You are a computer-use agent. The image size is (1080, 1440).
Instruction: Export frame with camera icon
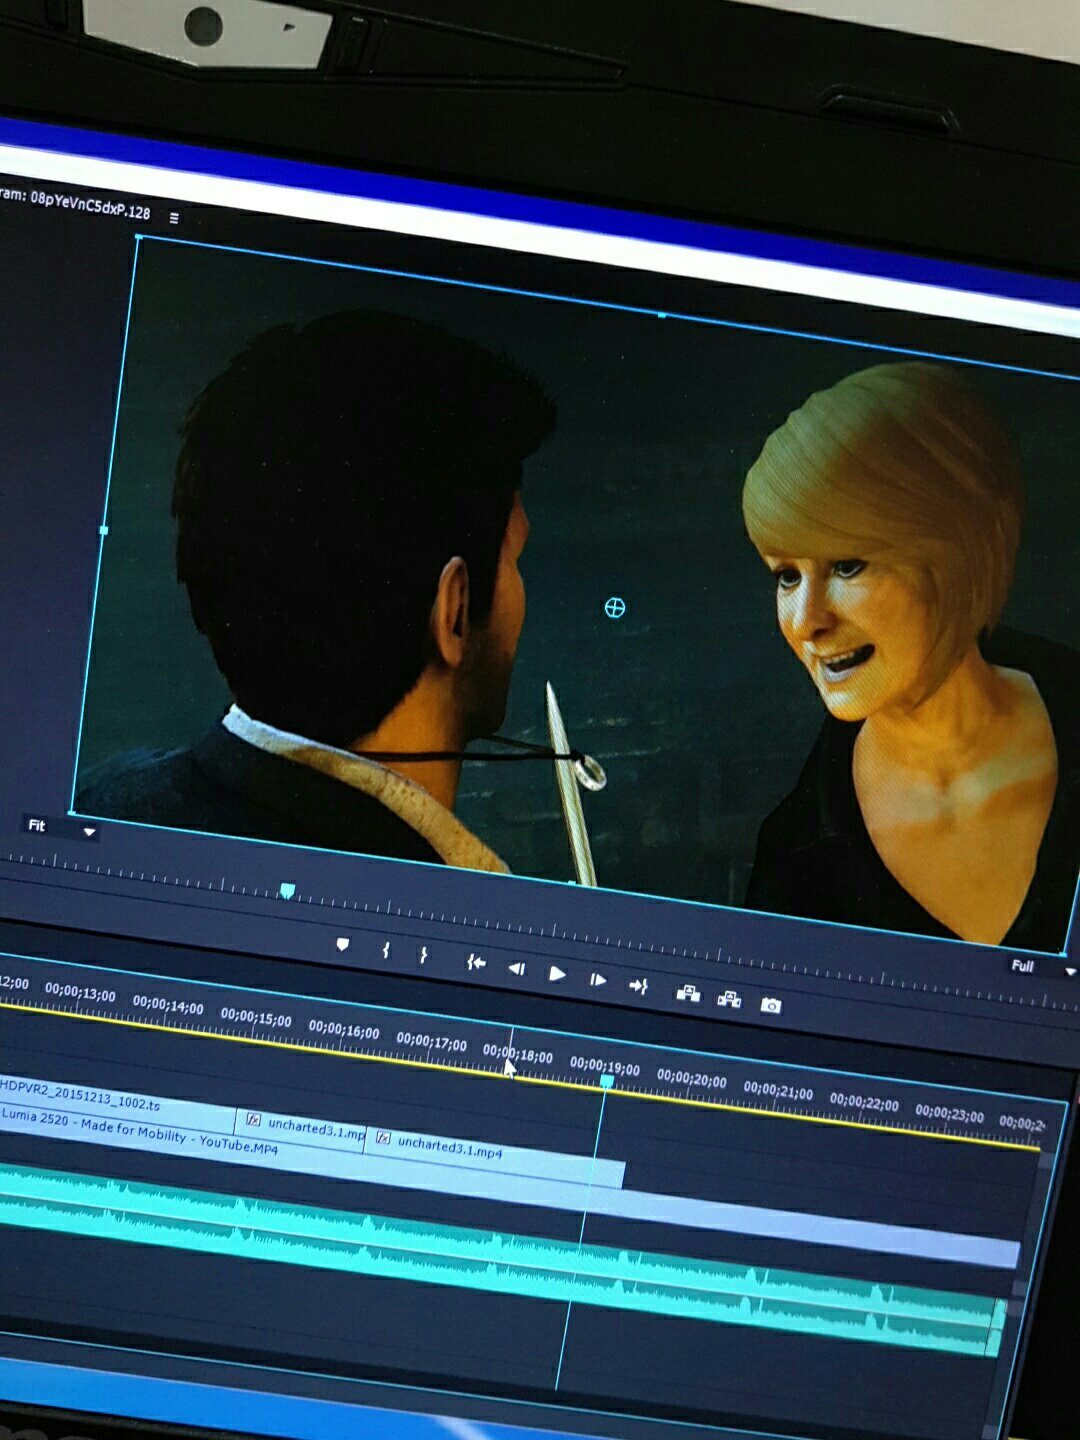pos(770,1005)
